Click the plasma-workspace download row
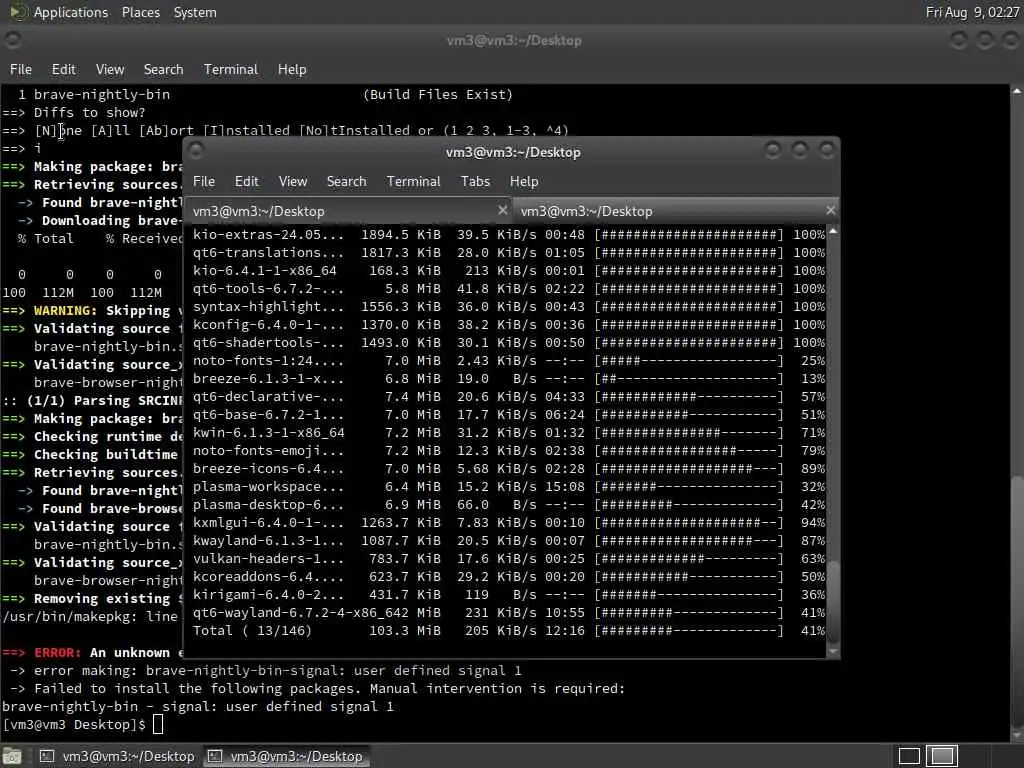1024x768 pixels. [x=509, y=487]
